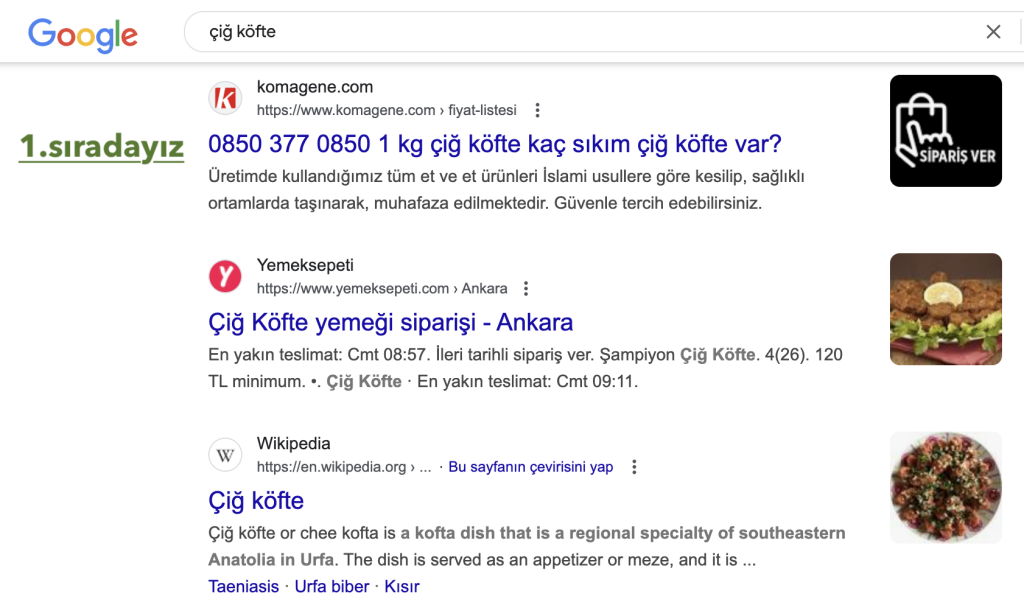Click the Yemeksepeti favicon icon
This screenshot has height=616, width=1024.
coord(225,276)
